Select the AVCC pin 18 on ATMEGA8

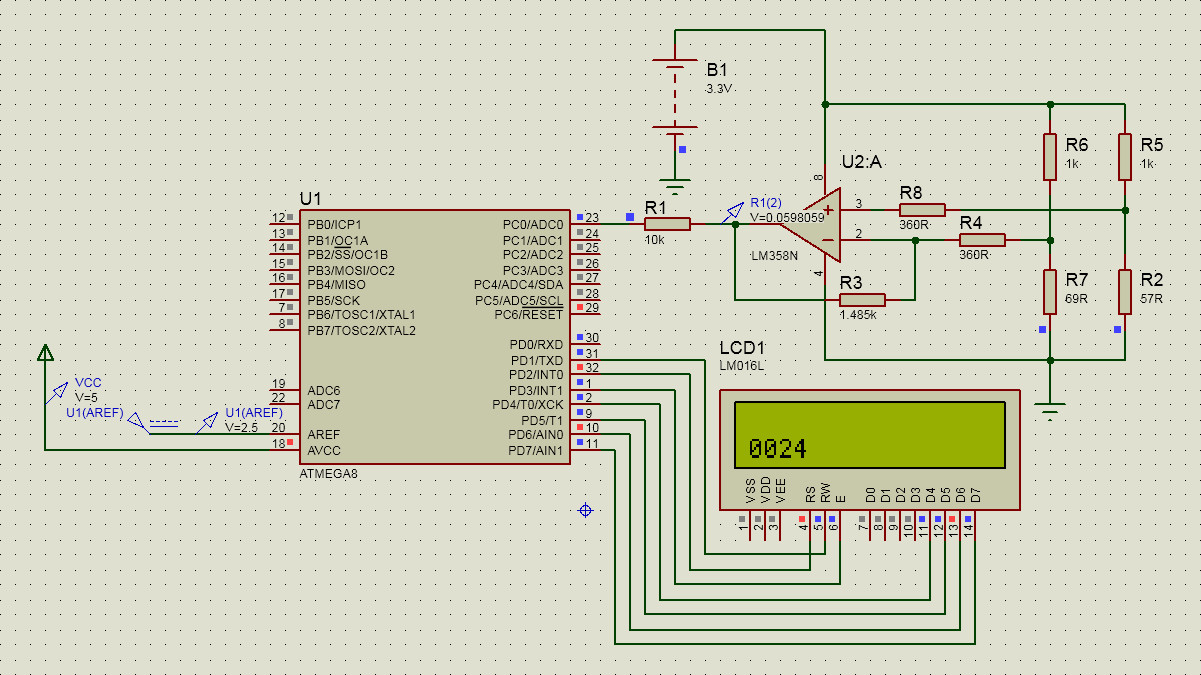pyautogui.click(x=280, y=442)
